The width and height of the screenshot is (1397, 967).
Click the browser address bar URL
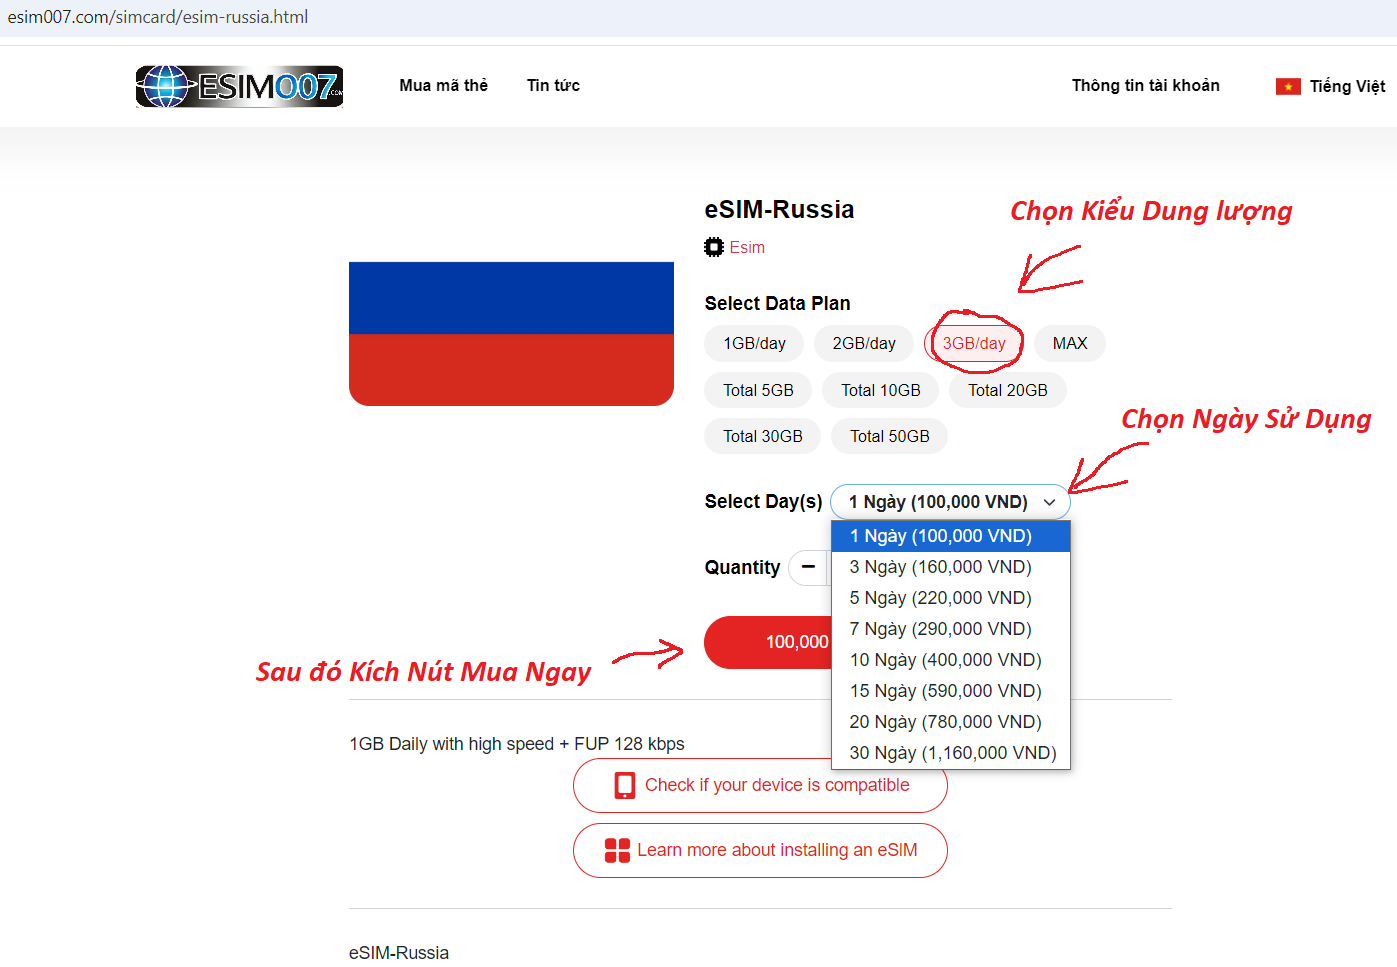point(158,17)
